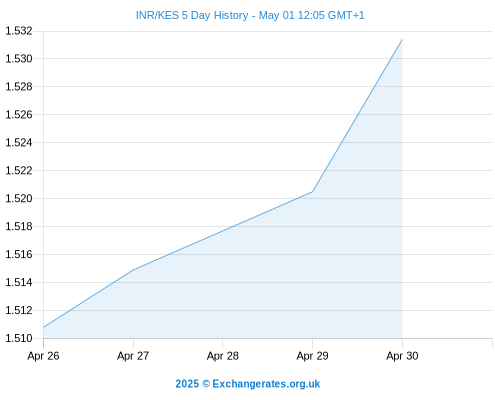Viewport: 495px width, 400px height.
Task: Click the 1.510 y-axis label
Action: click(x=19, y=338)
